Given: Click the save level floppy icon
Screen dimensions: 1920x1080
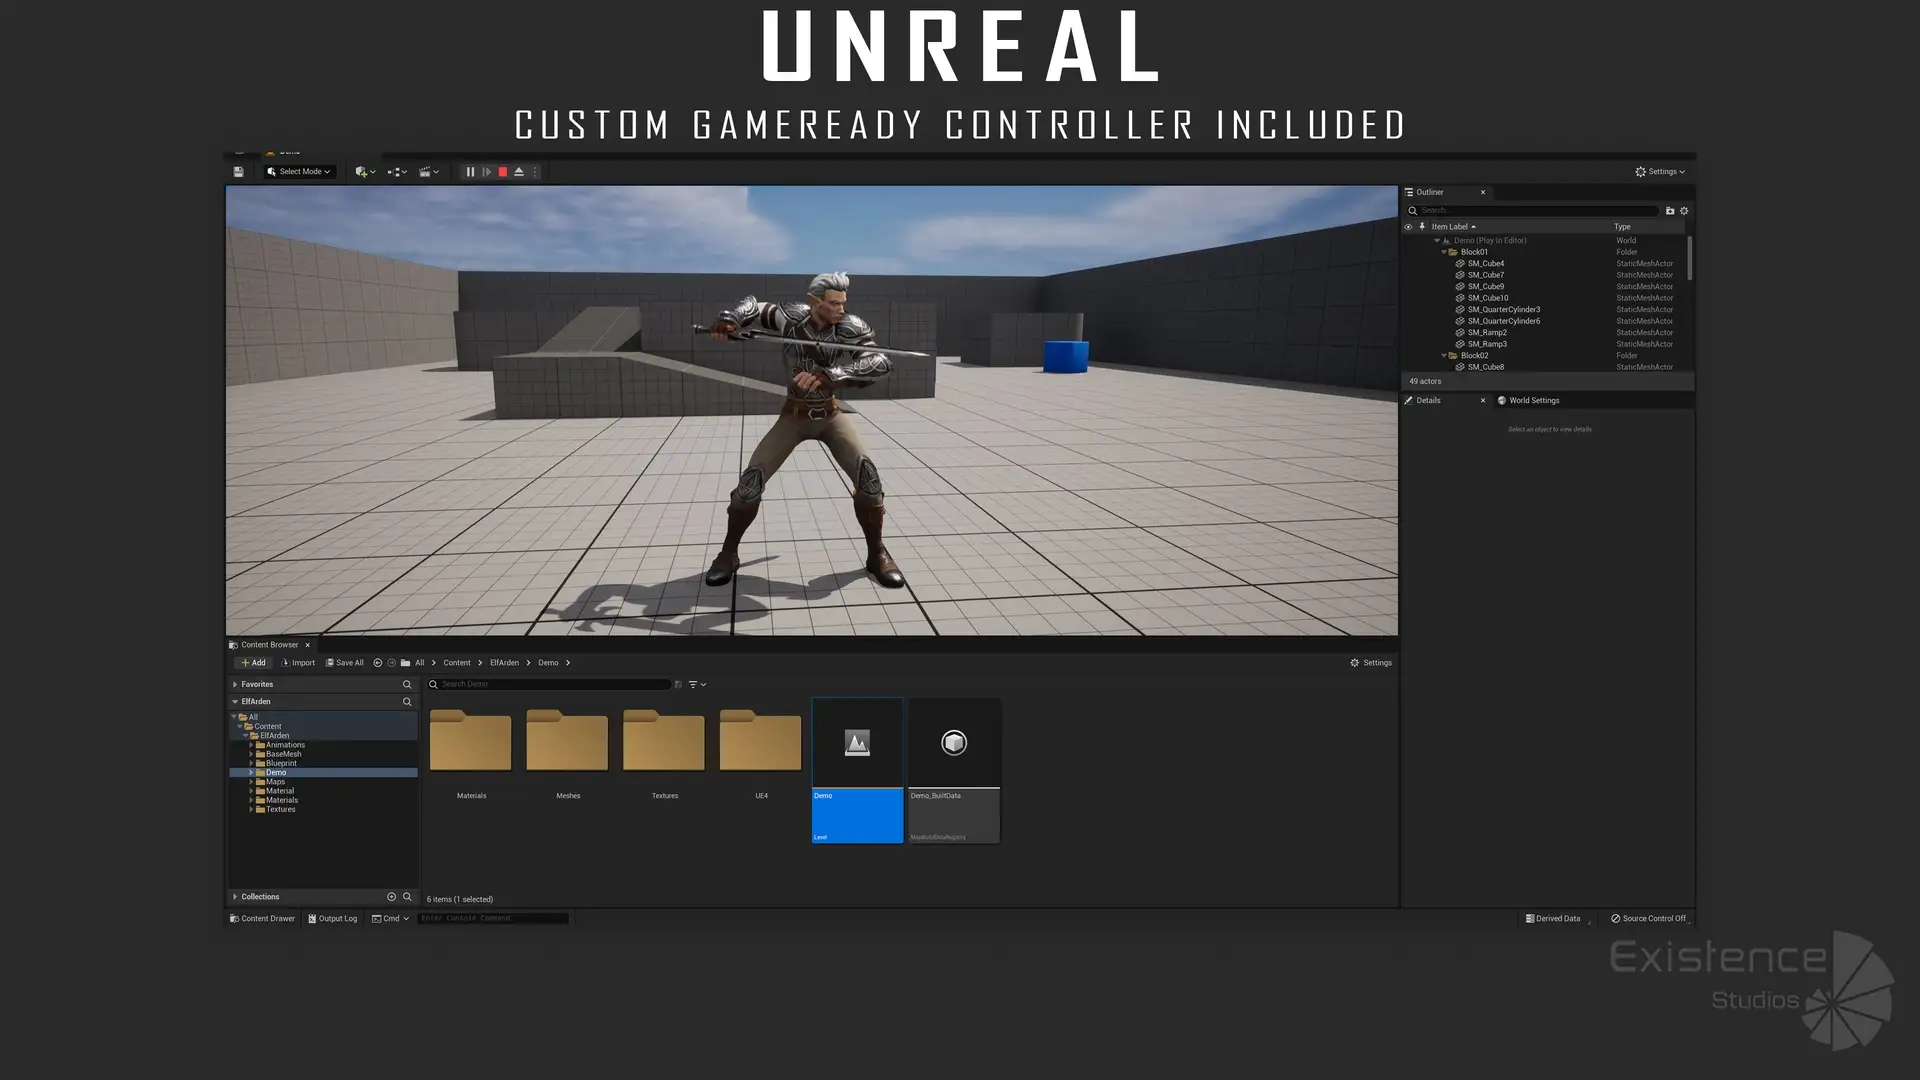Looking at the screenshot, I should [239, 172].
